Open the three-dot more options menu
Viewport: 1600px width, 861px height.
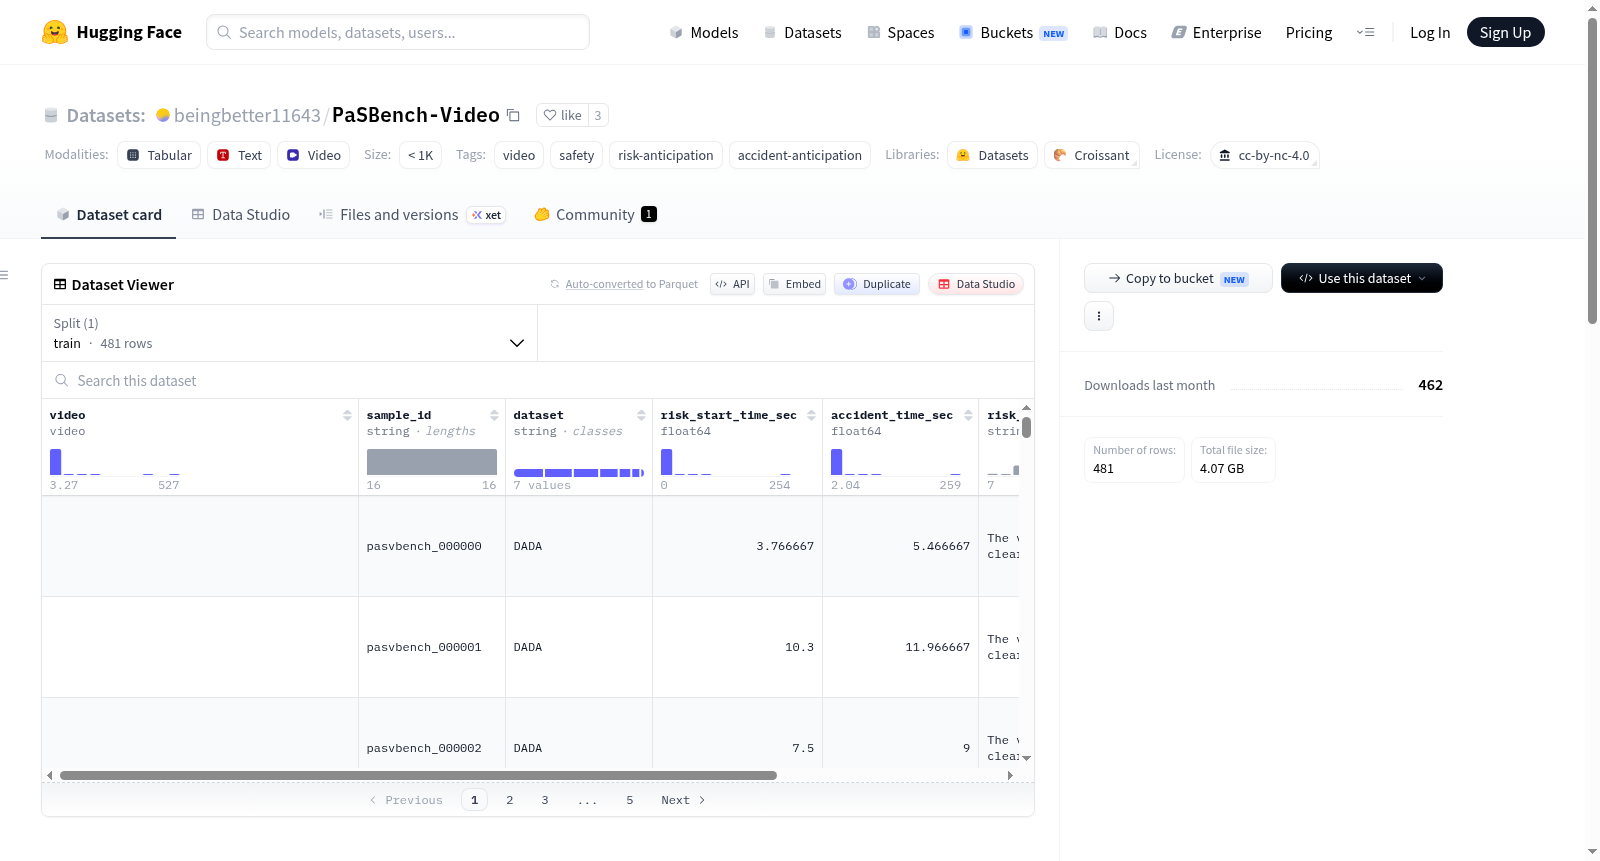click(1099, 316)
